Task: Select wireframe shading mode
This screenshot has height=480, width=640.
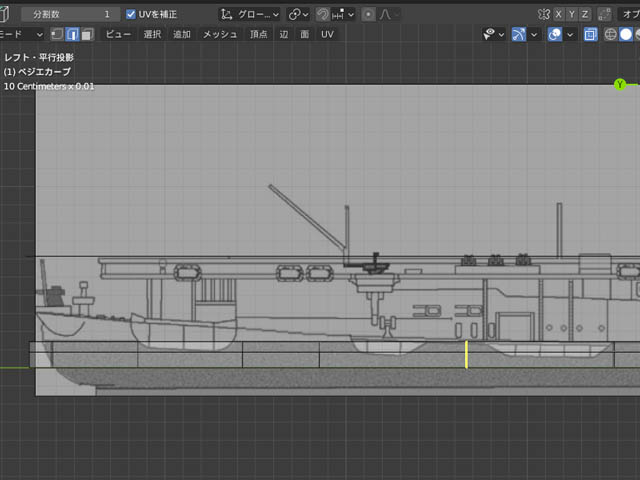Action: click(610, 34)
